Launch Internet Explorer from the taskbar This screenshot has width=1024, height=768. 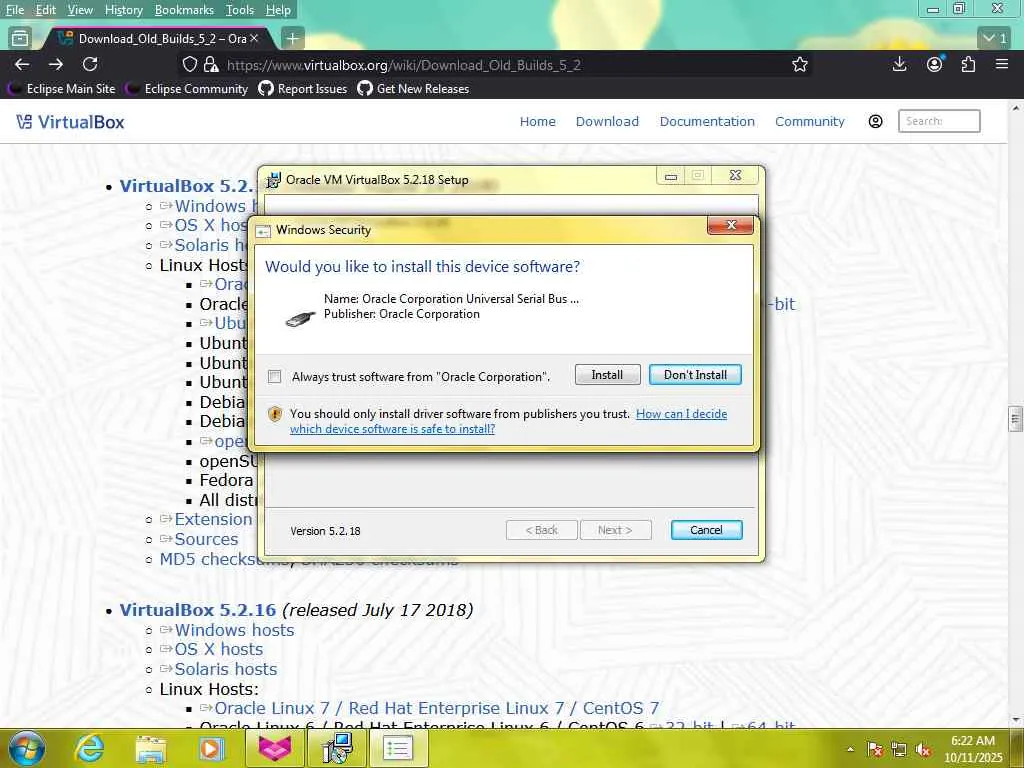[x=89, y=748]
